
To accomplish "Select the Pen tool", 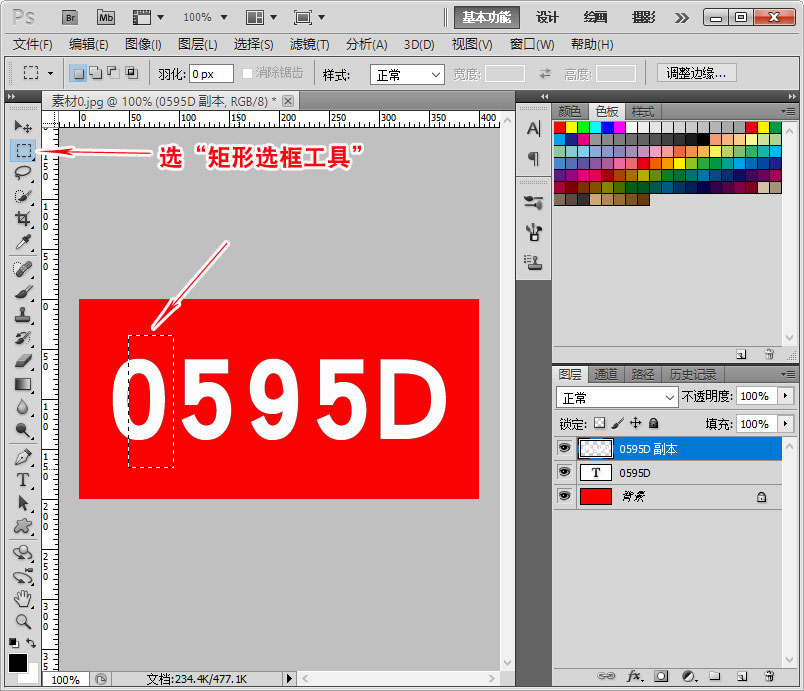I will pos(23,457).
